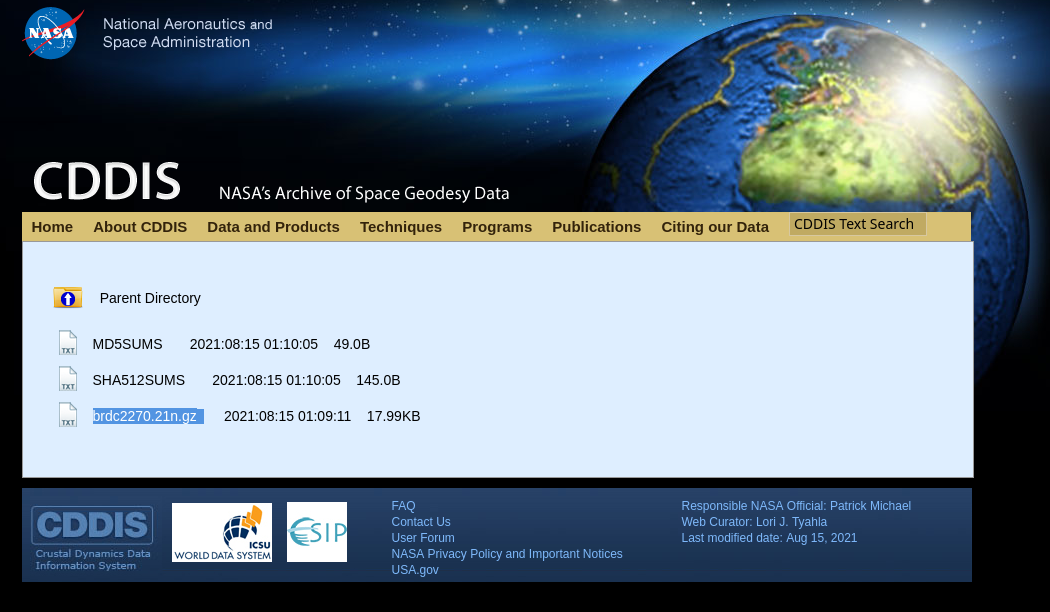
Task: Click the Contact Us link
Action: [420, 522]
